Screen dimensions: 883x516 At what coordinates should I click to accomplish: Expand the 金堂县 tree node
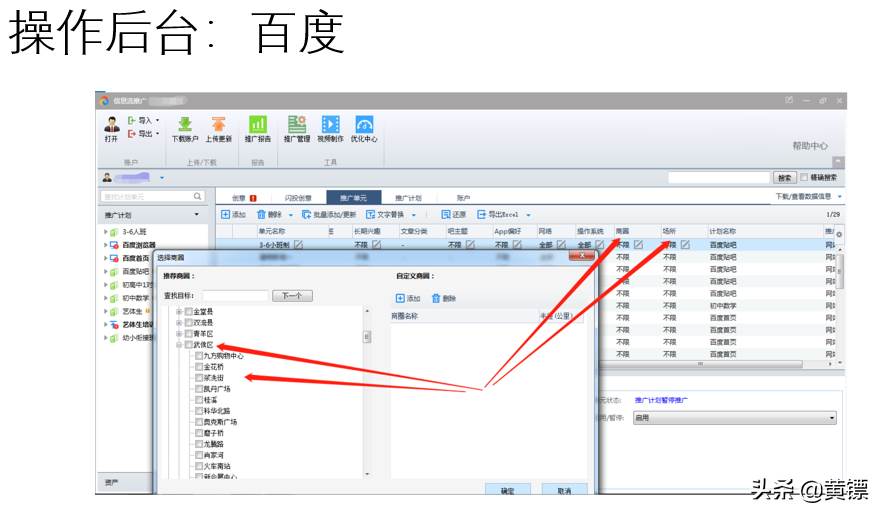pyautogui.click(x=179, y=312)
